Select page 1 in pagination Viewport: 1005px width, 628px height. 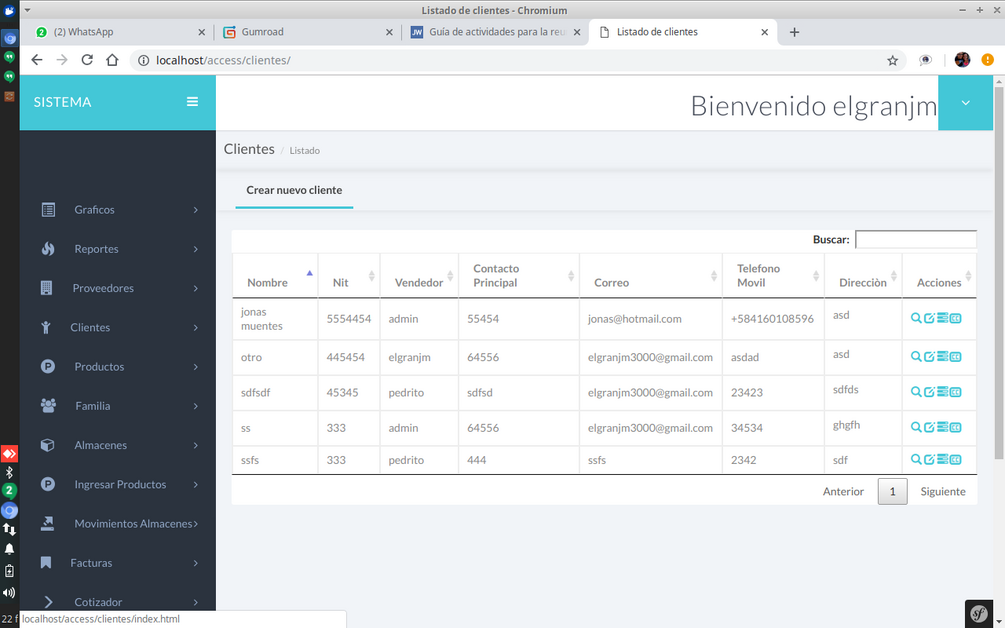tap(892, 492)
